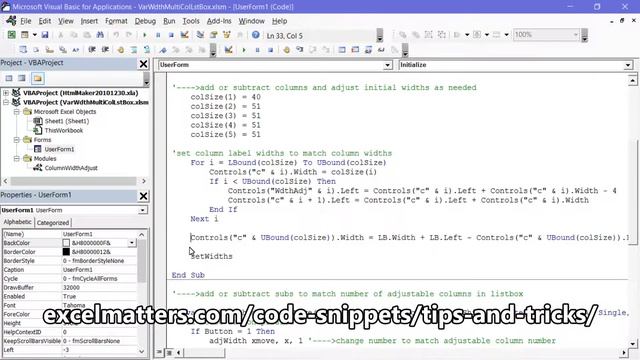Viewport: 640px width, 360px height.
Task: Select Sheet1 (Sheet1) in project tree
Action: click(67, 121)
